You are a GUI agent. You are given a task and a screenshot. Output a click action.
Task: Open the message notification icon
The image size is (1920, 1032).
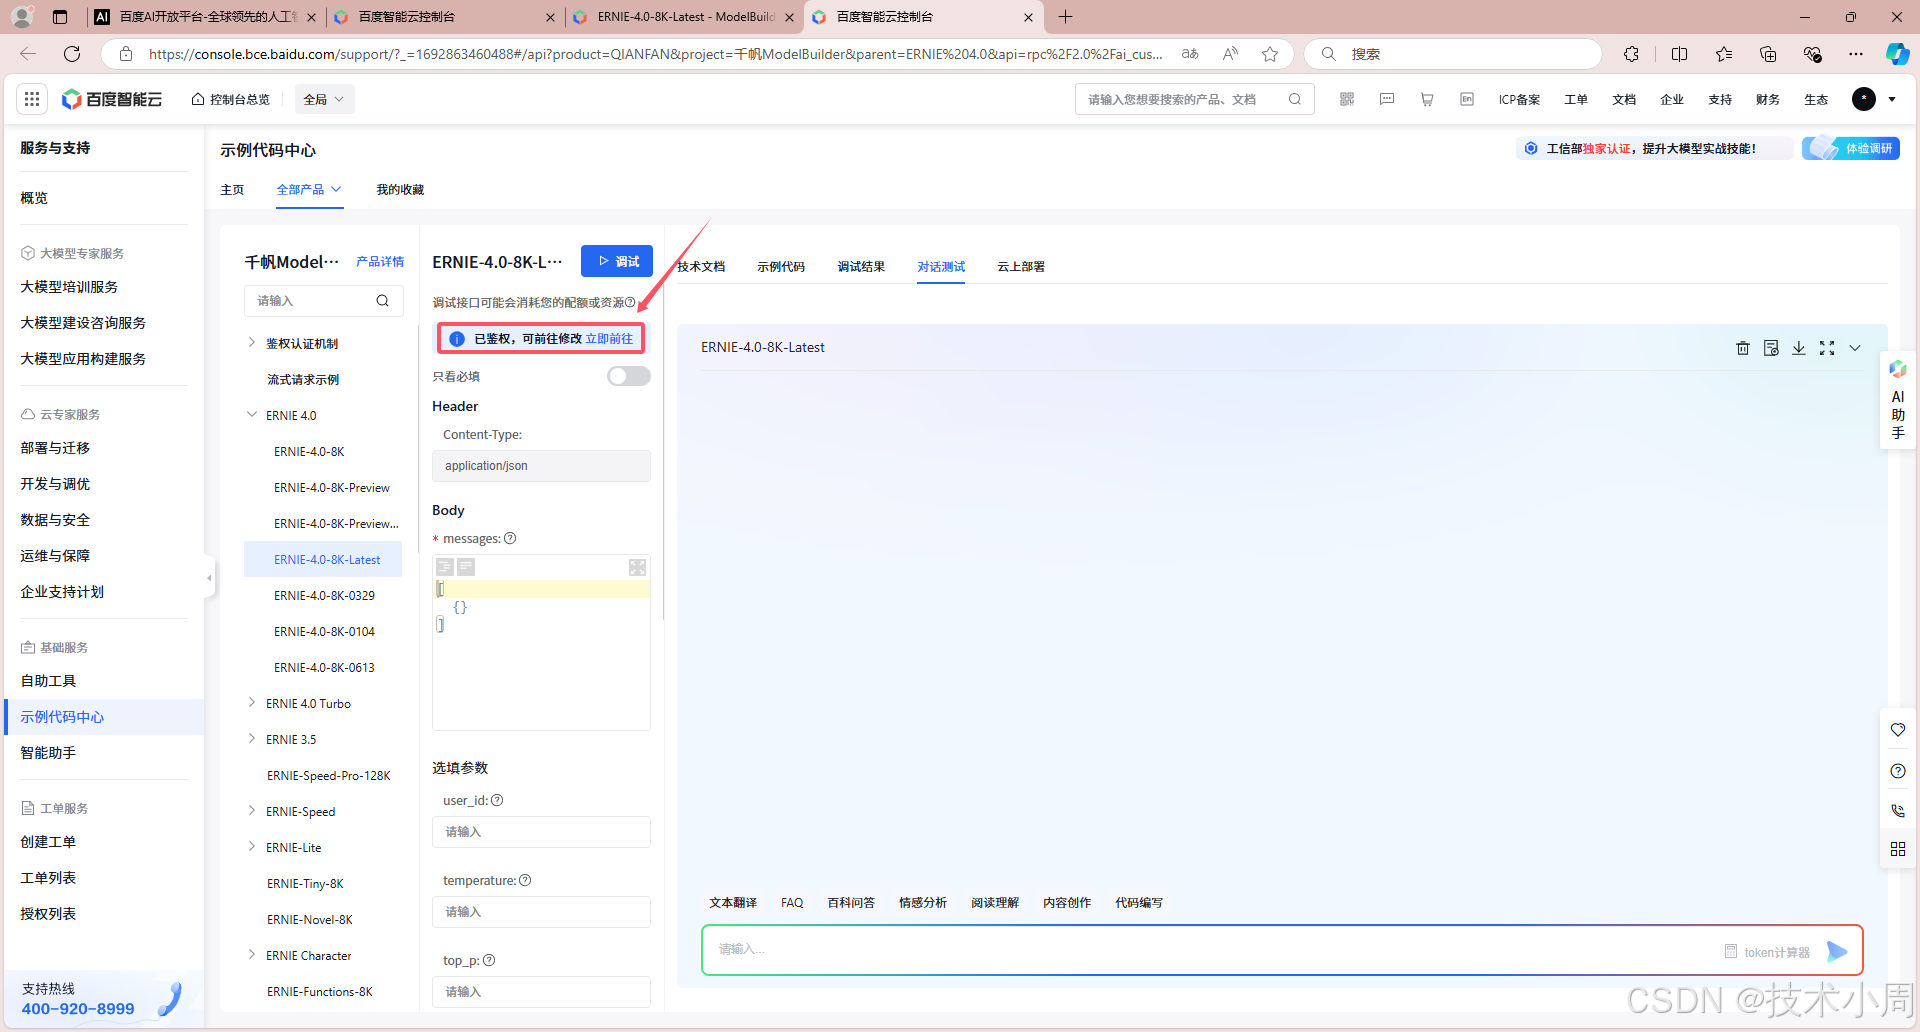point(1387,99)
